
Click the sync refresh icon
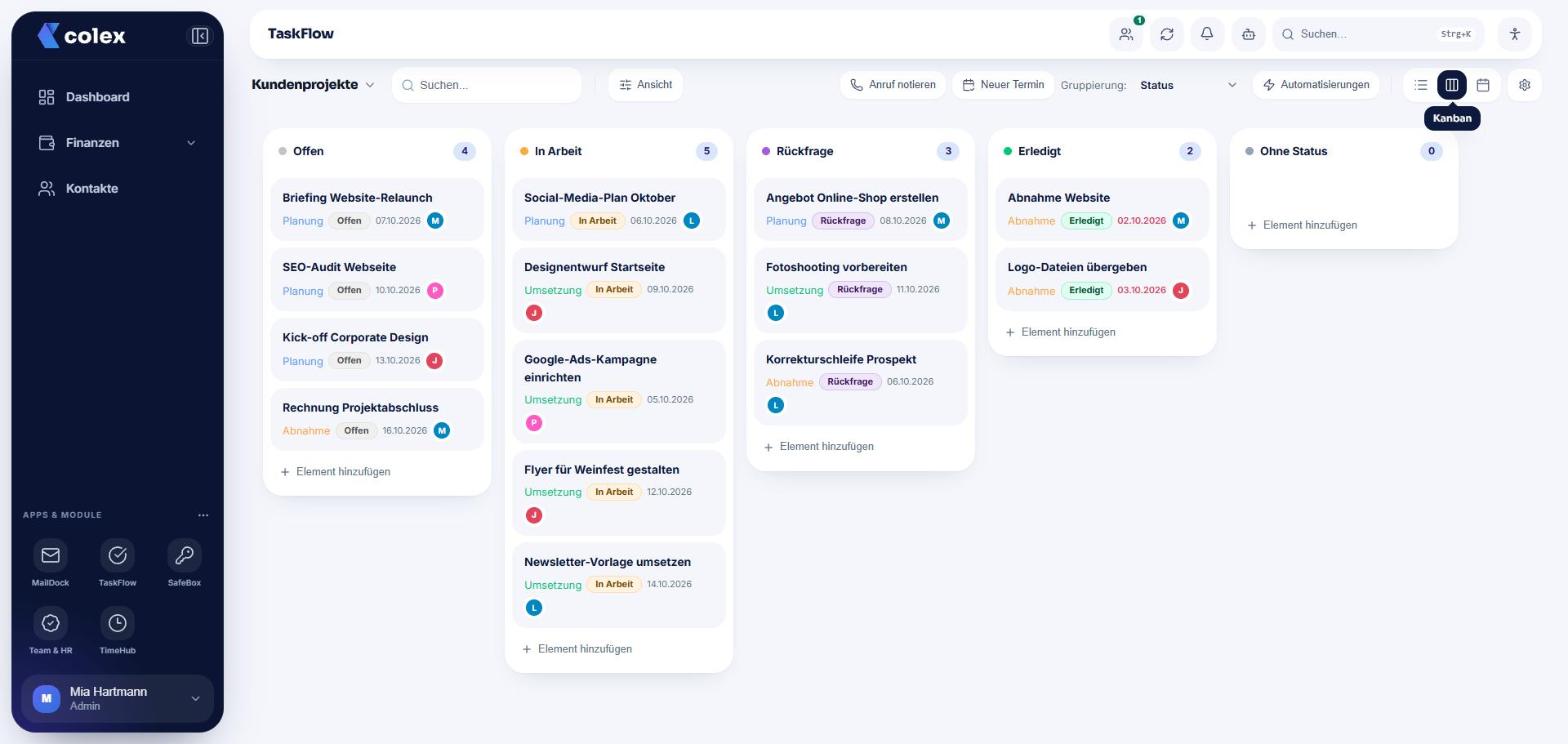1167,34
